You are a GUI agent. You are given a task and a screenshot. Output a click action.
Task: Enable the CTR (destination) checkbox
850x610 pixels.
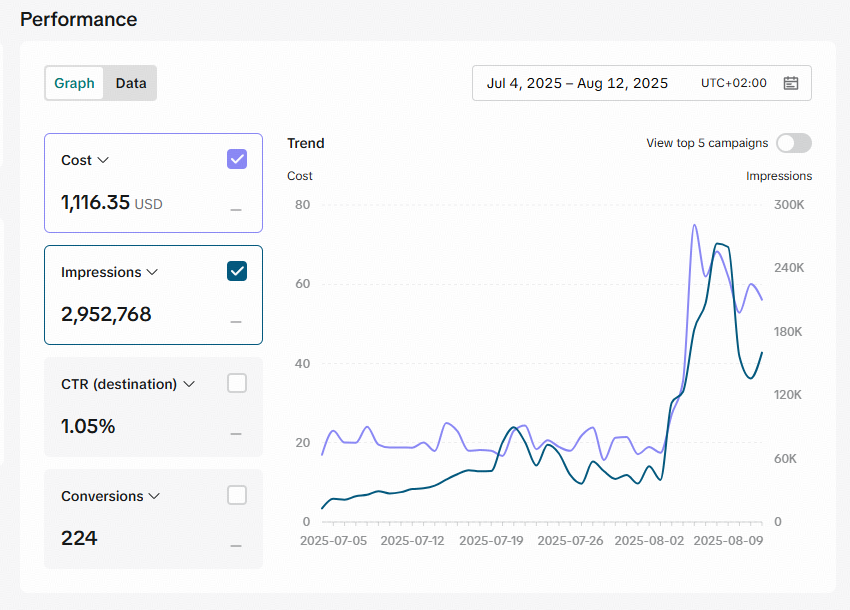pos(237,383)
